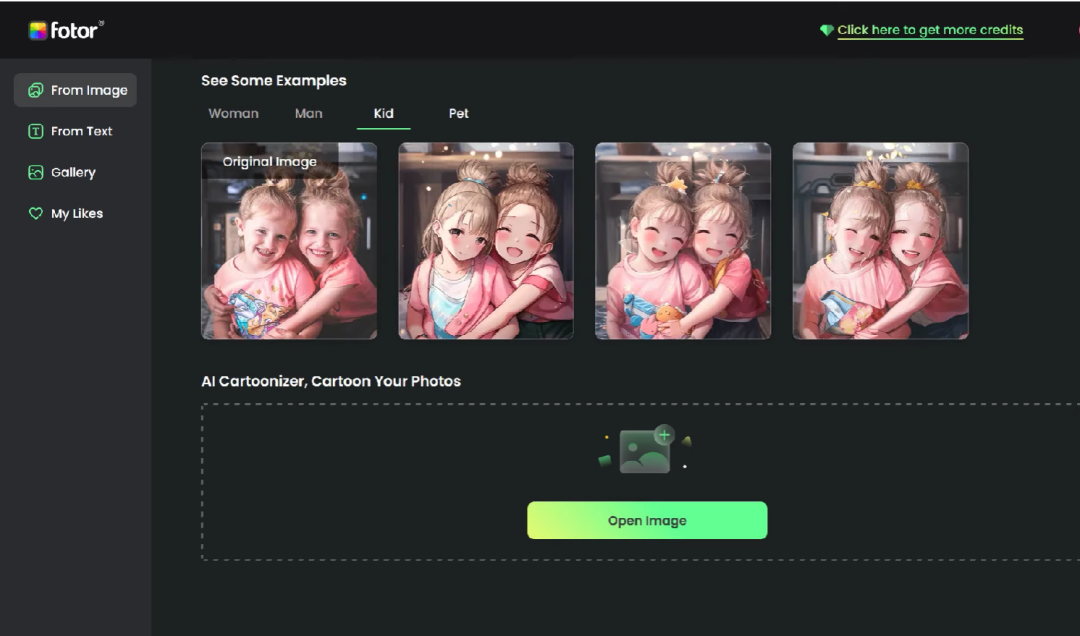Screen dimensions: 1080x636
Task: Open the second example, first cartoon version
Action: click(x=486, y=241)
